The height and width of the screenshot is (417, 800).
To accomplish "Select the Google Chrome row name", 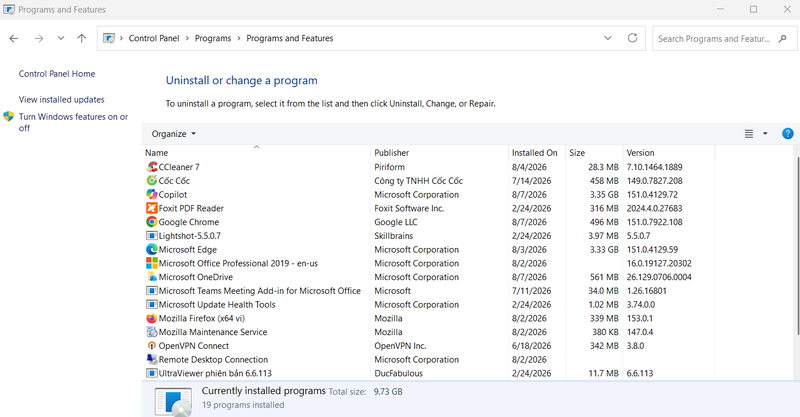I will click(x=189, y=222).
